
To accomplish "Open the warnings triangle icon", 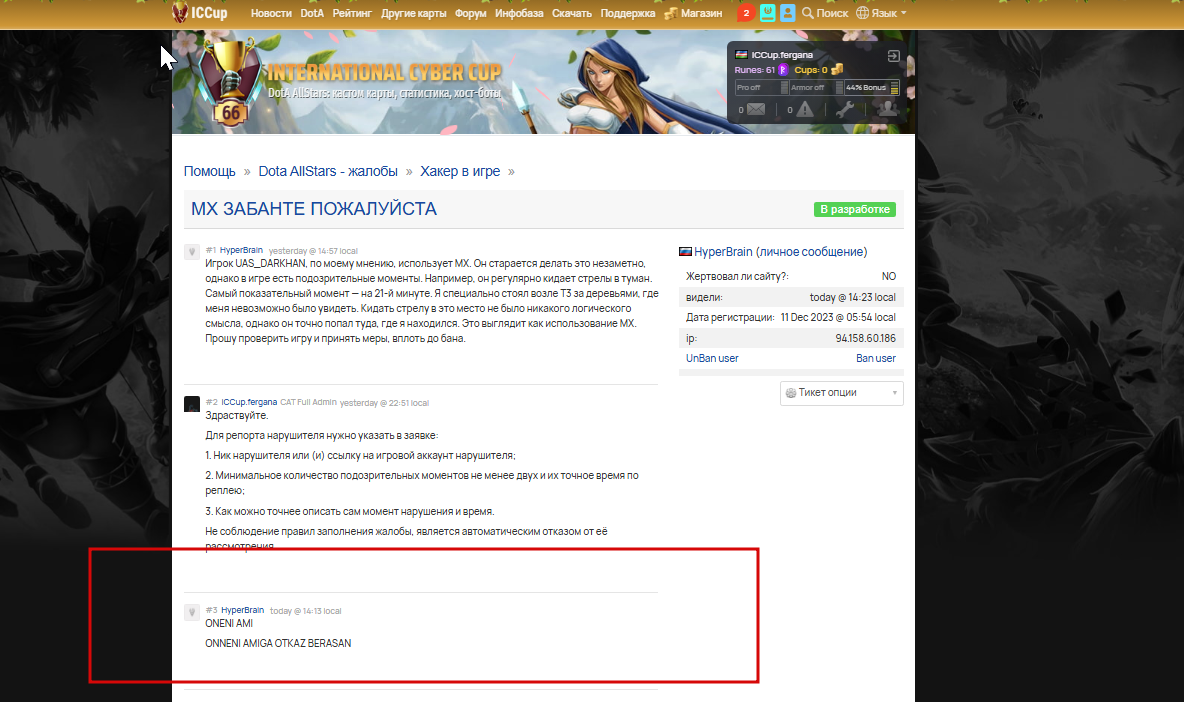I will coord(805,109).
